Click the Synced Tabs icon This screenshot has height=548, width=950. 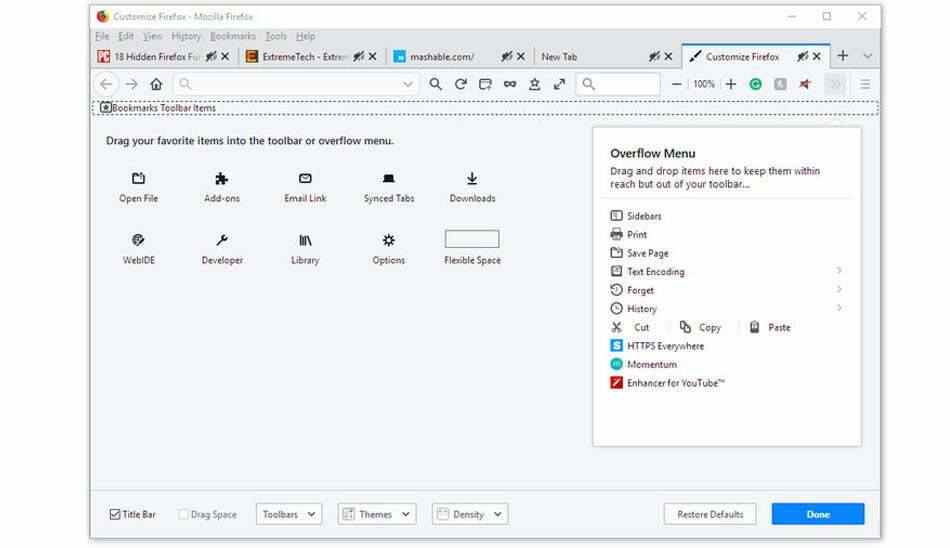[388, 178]
